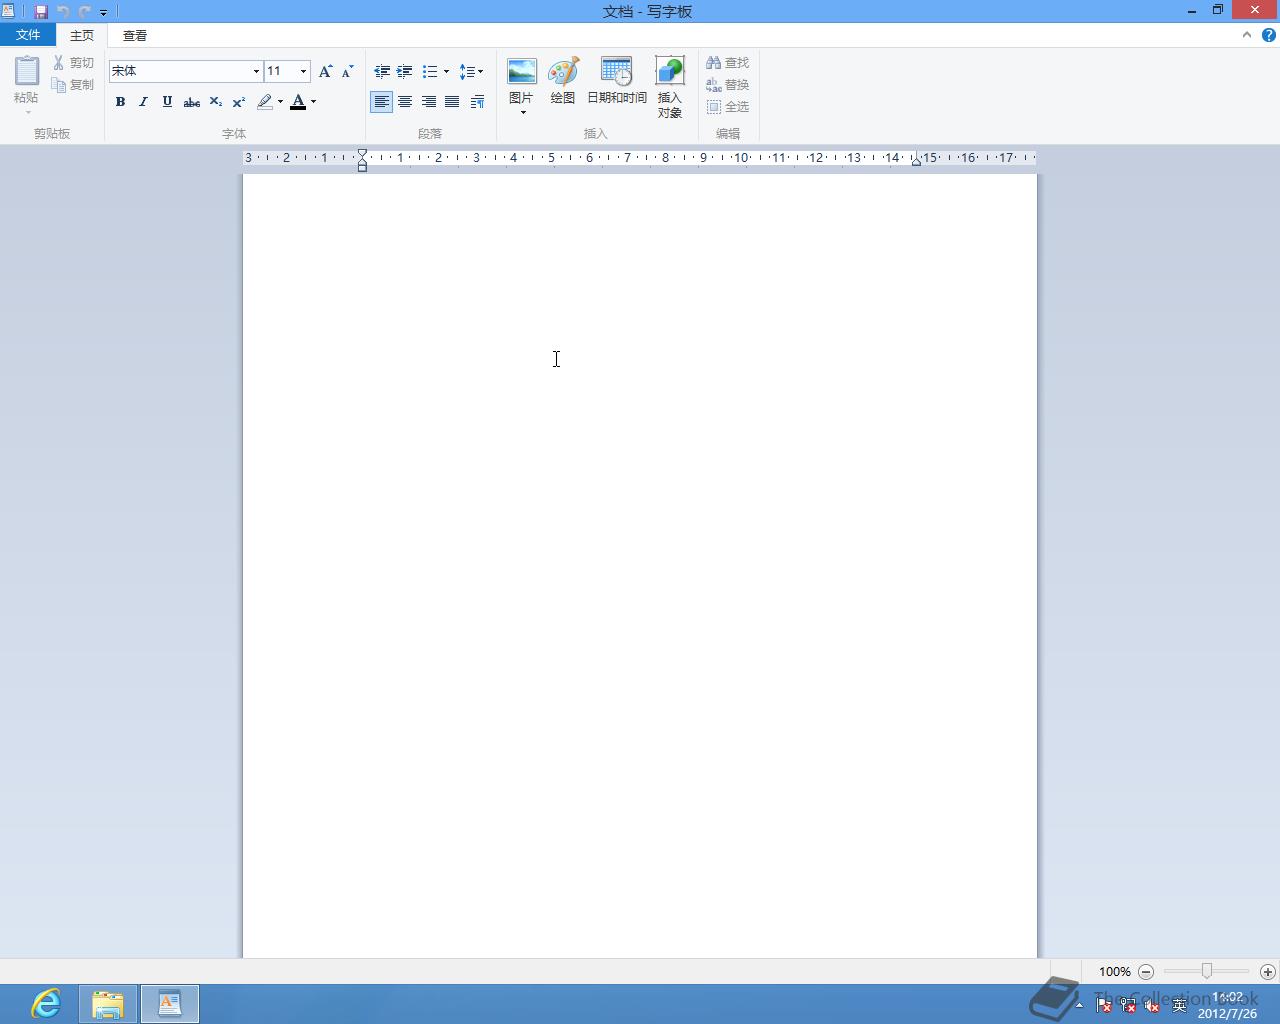The image size is (1280, 1024).
Task: Apply text highlight color pen
Action: [x=265, y=102]
